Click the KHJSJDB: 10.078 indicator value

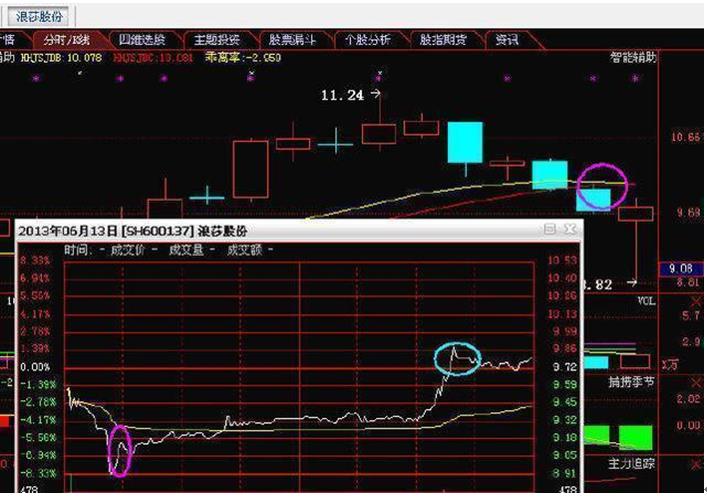[x=62, y=58]
